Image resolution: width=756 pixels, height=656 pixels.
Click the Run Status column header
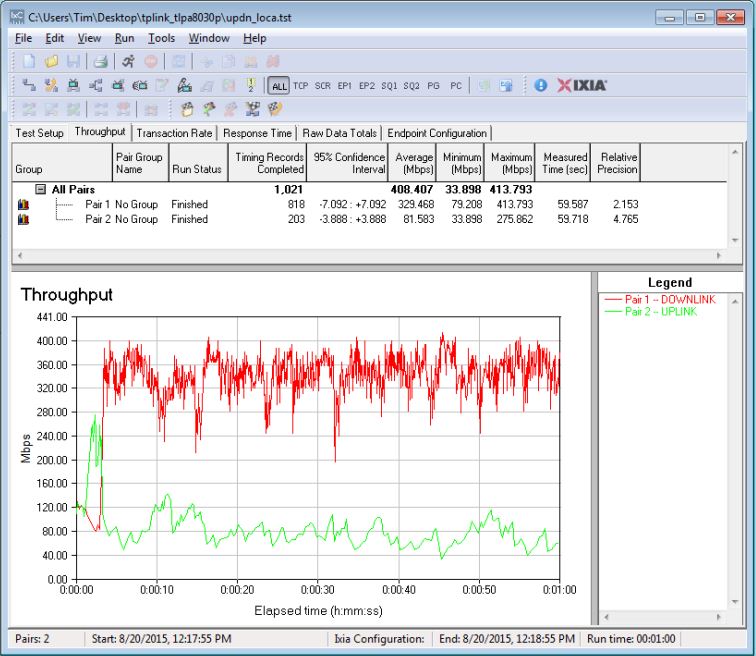click(198, 163)
